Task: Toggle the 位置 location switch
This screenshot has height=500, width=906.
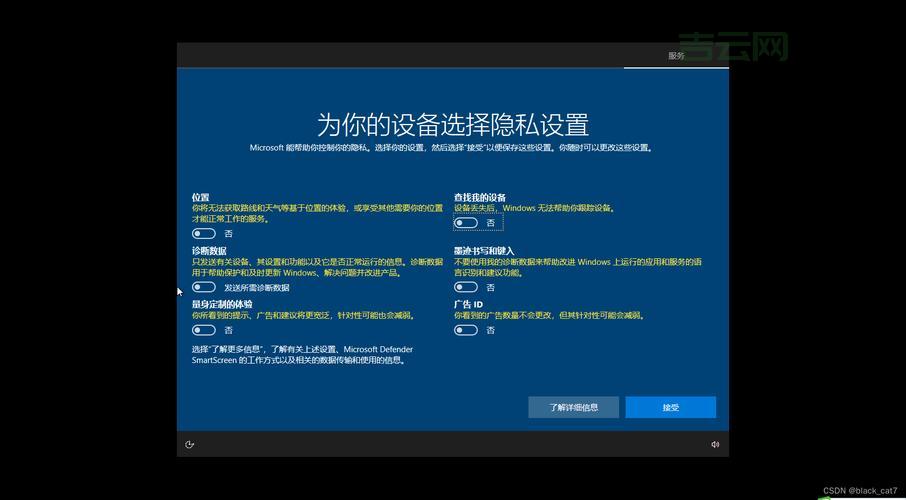Action: click(x=204, y=234)
